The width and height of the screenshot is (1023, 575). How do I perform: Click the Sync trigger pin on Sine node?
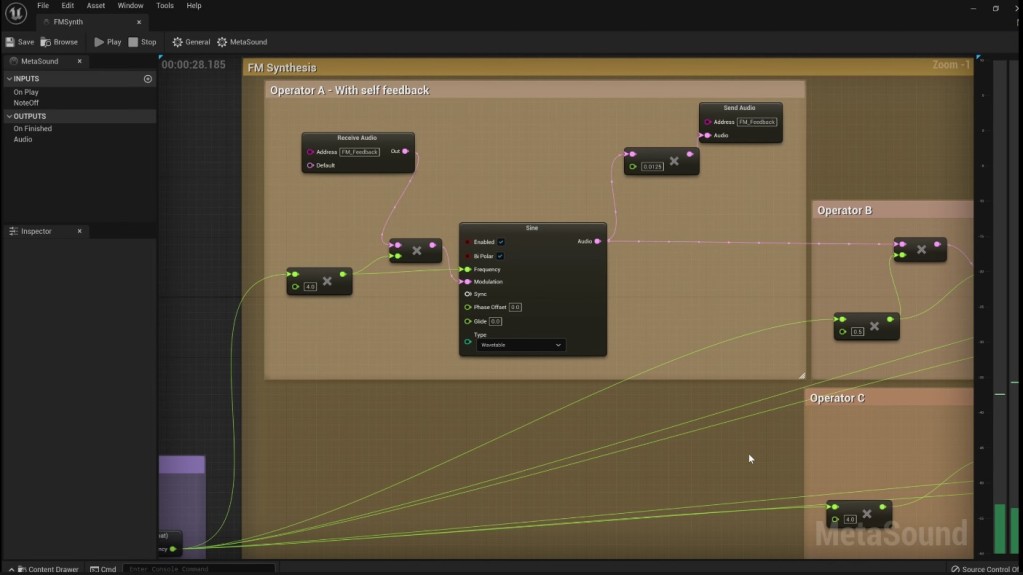point(467,294)
